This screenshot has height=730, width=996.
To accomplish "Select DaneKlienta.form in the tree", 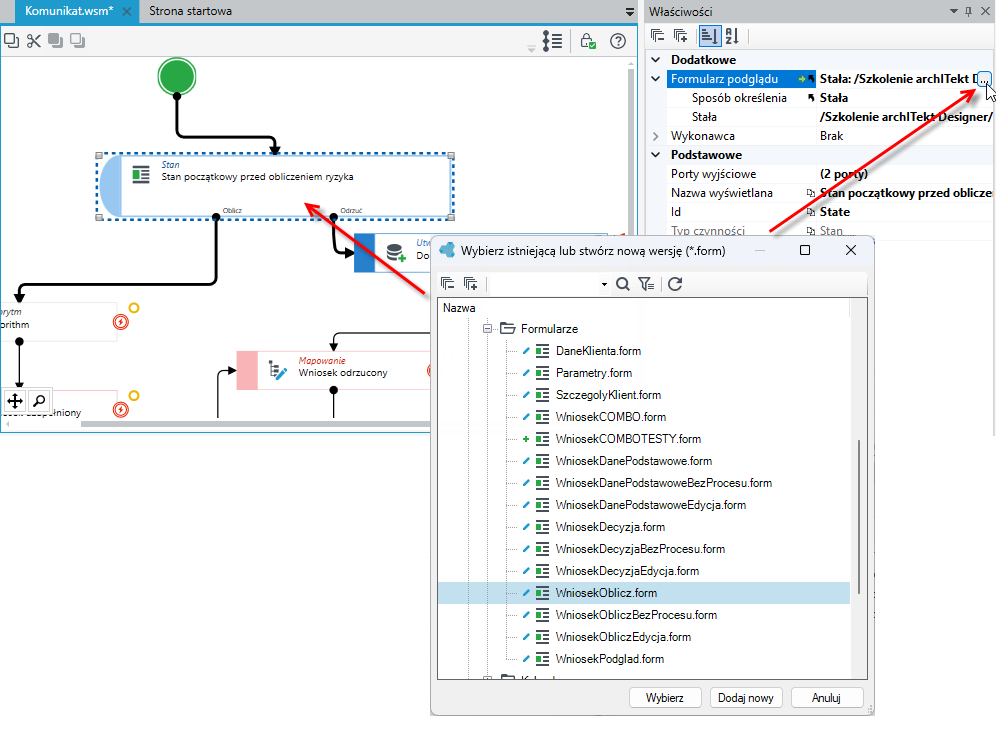I will 598,351.
